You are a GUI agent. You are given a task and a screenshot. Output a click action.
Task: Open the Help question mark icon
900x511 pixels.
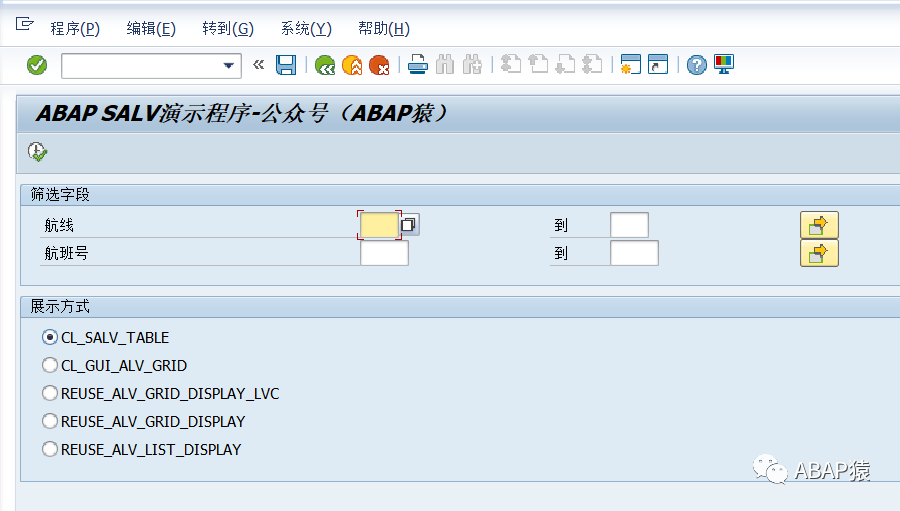696,65
